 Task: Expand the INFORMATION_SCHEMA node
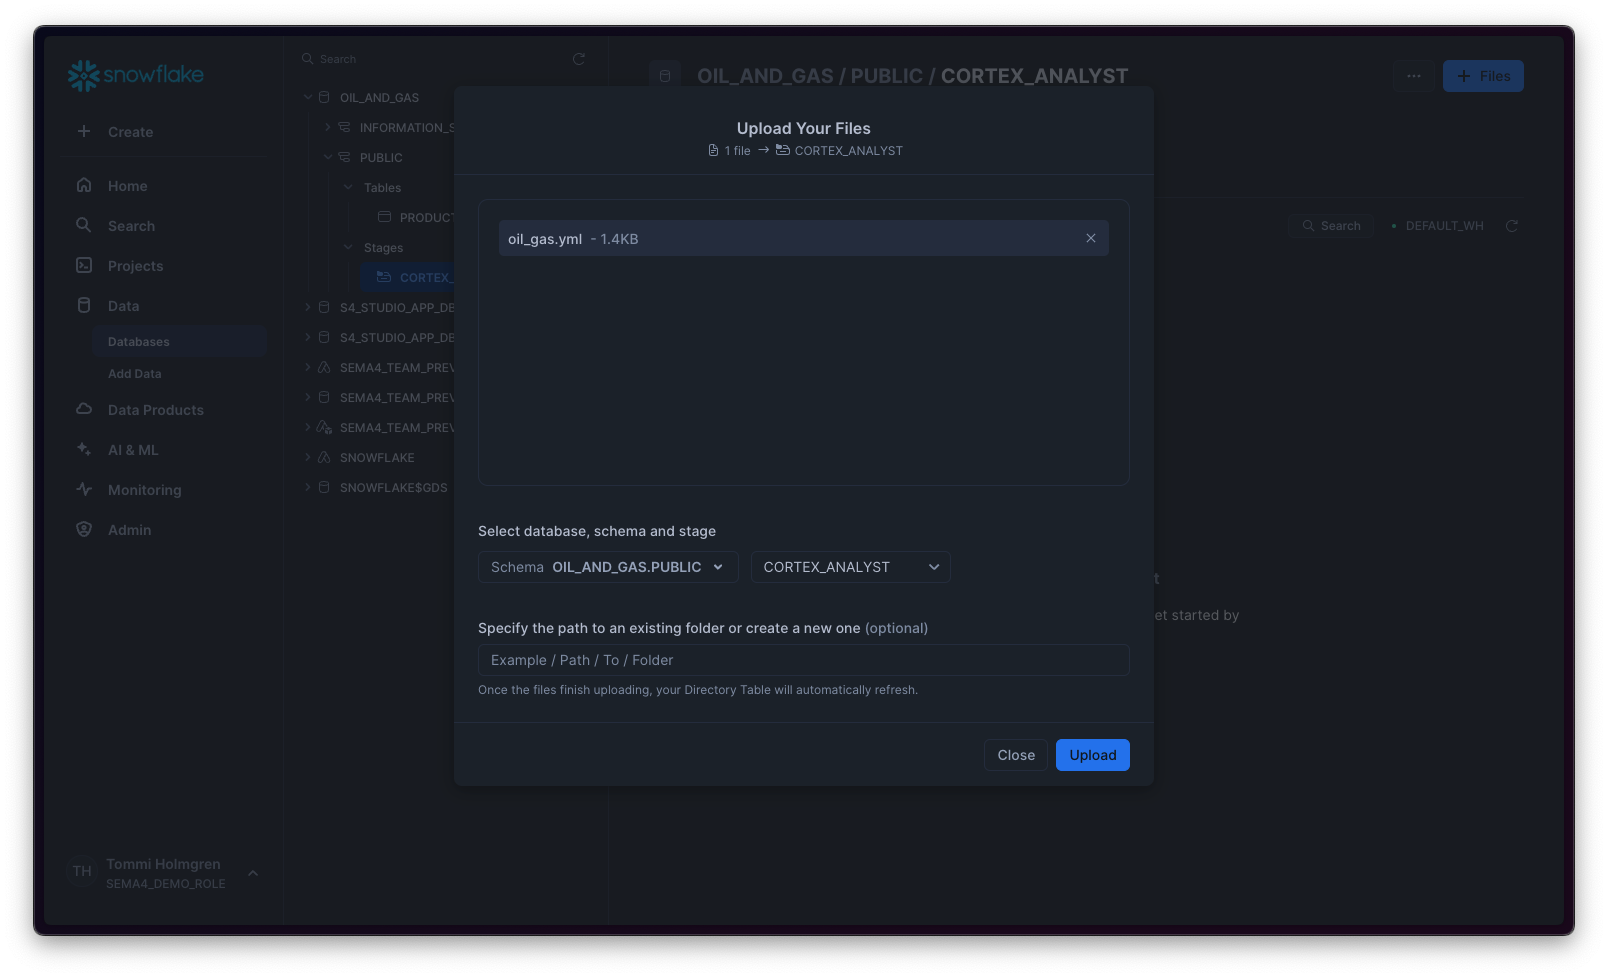[x=327, y=127]
